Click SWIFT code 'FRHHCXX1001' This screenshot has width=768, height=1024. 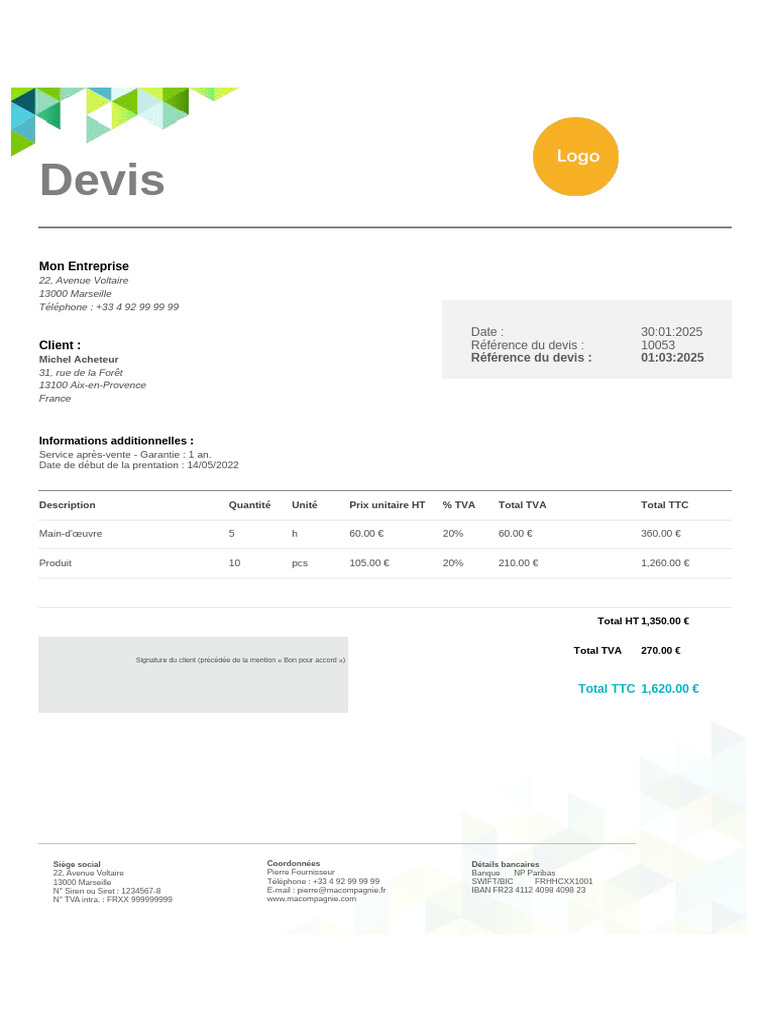pos(564,881)
